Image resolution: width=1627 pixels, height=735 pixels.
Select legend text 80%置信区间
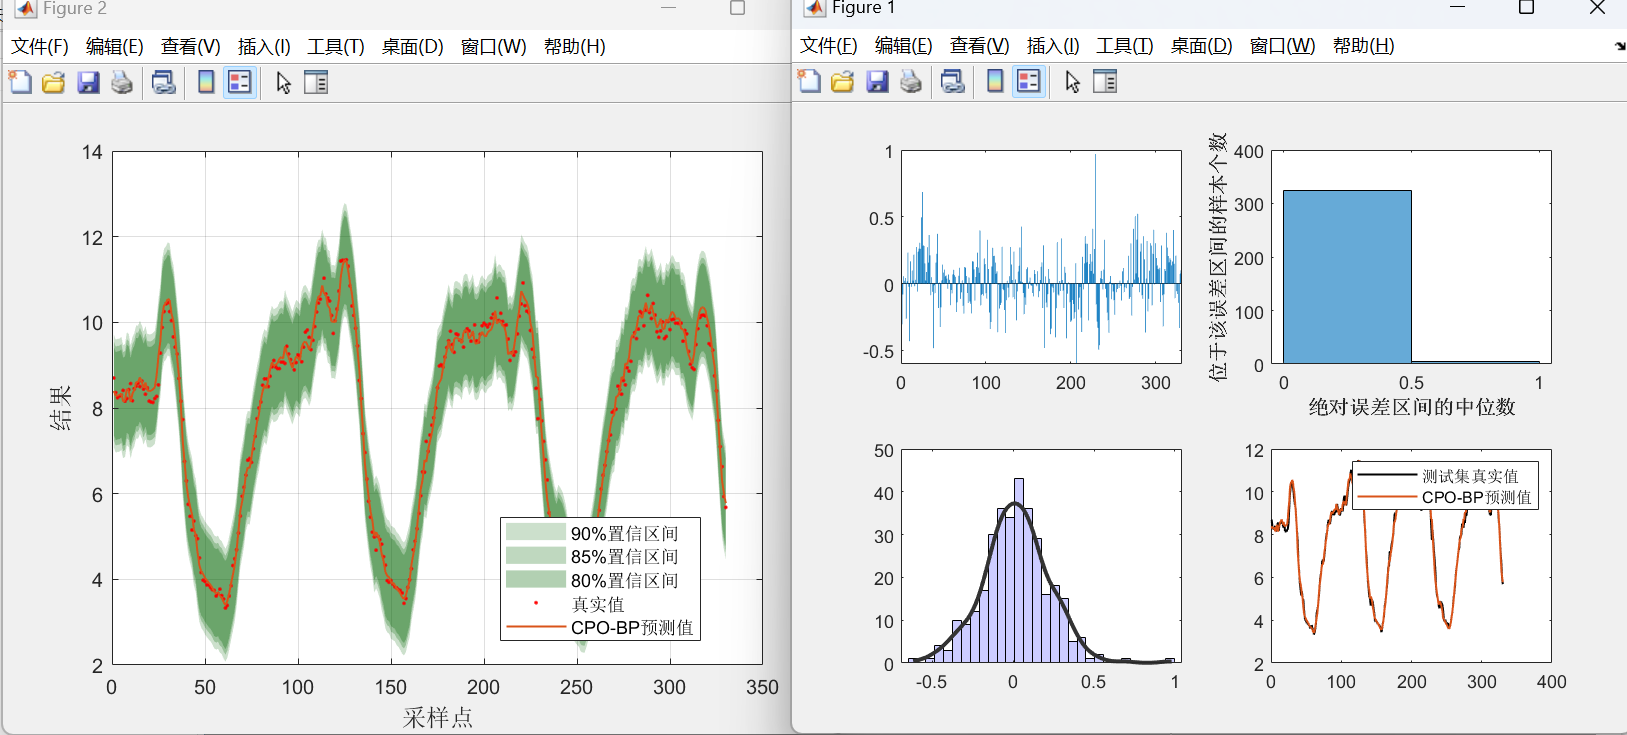(625, 580)
